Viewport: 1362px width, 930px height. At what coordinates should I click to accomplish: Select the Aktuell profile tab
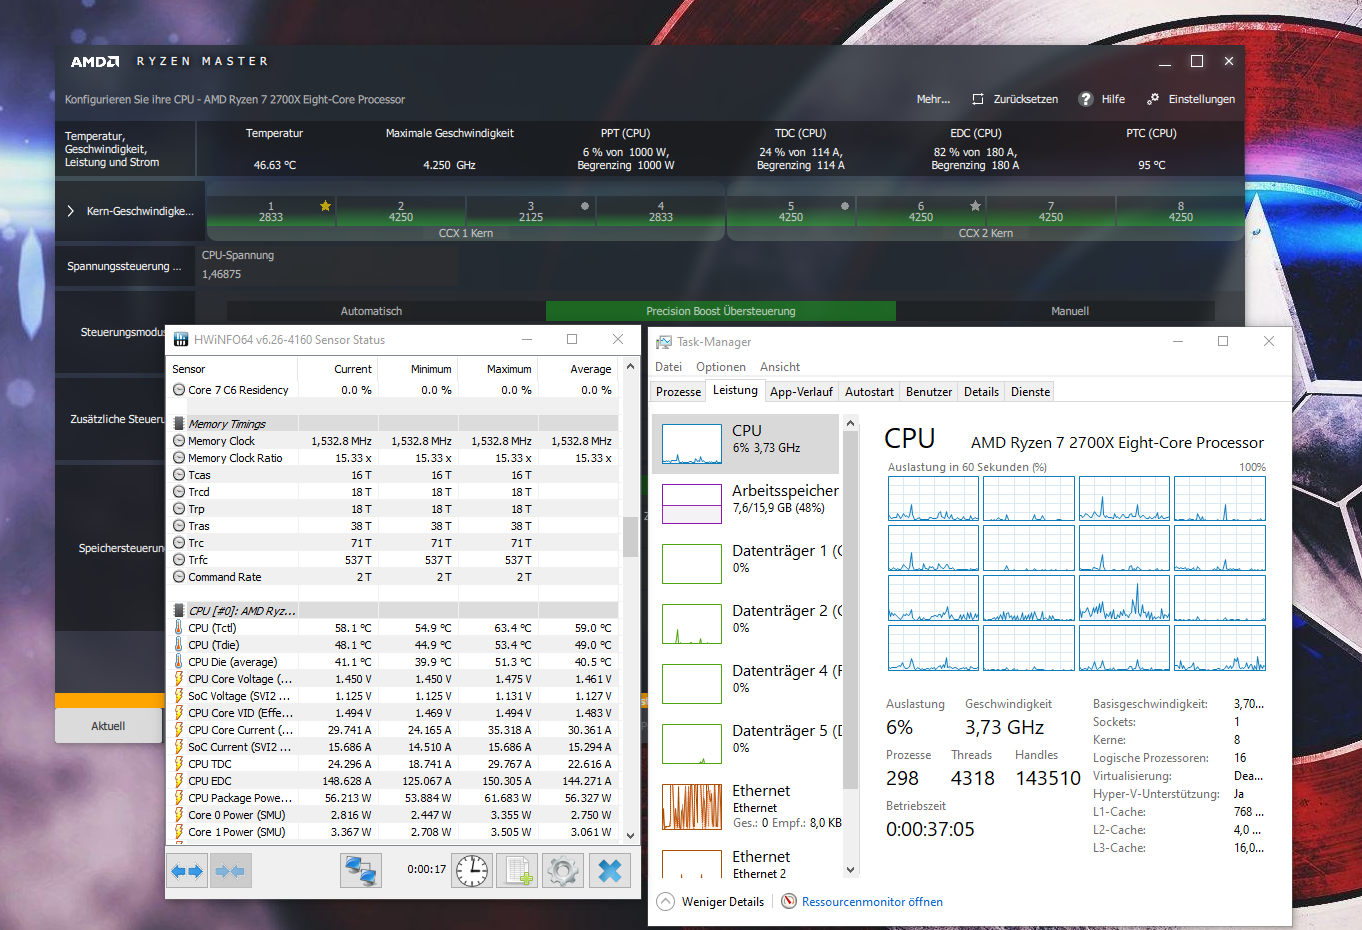(x=108, y=726)
